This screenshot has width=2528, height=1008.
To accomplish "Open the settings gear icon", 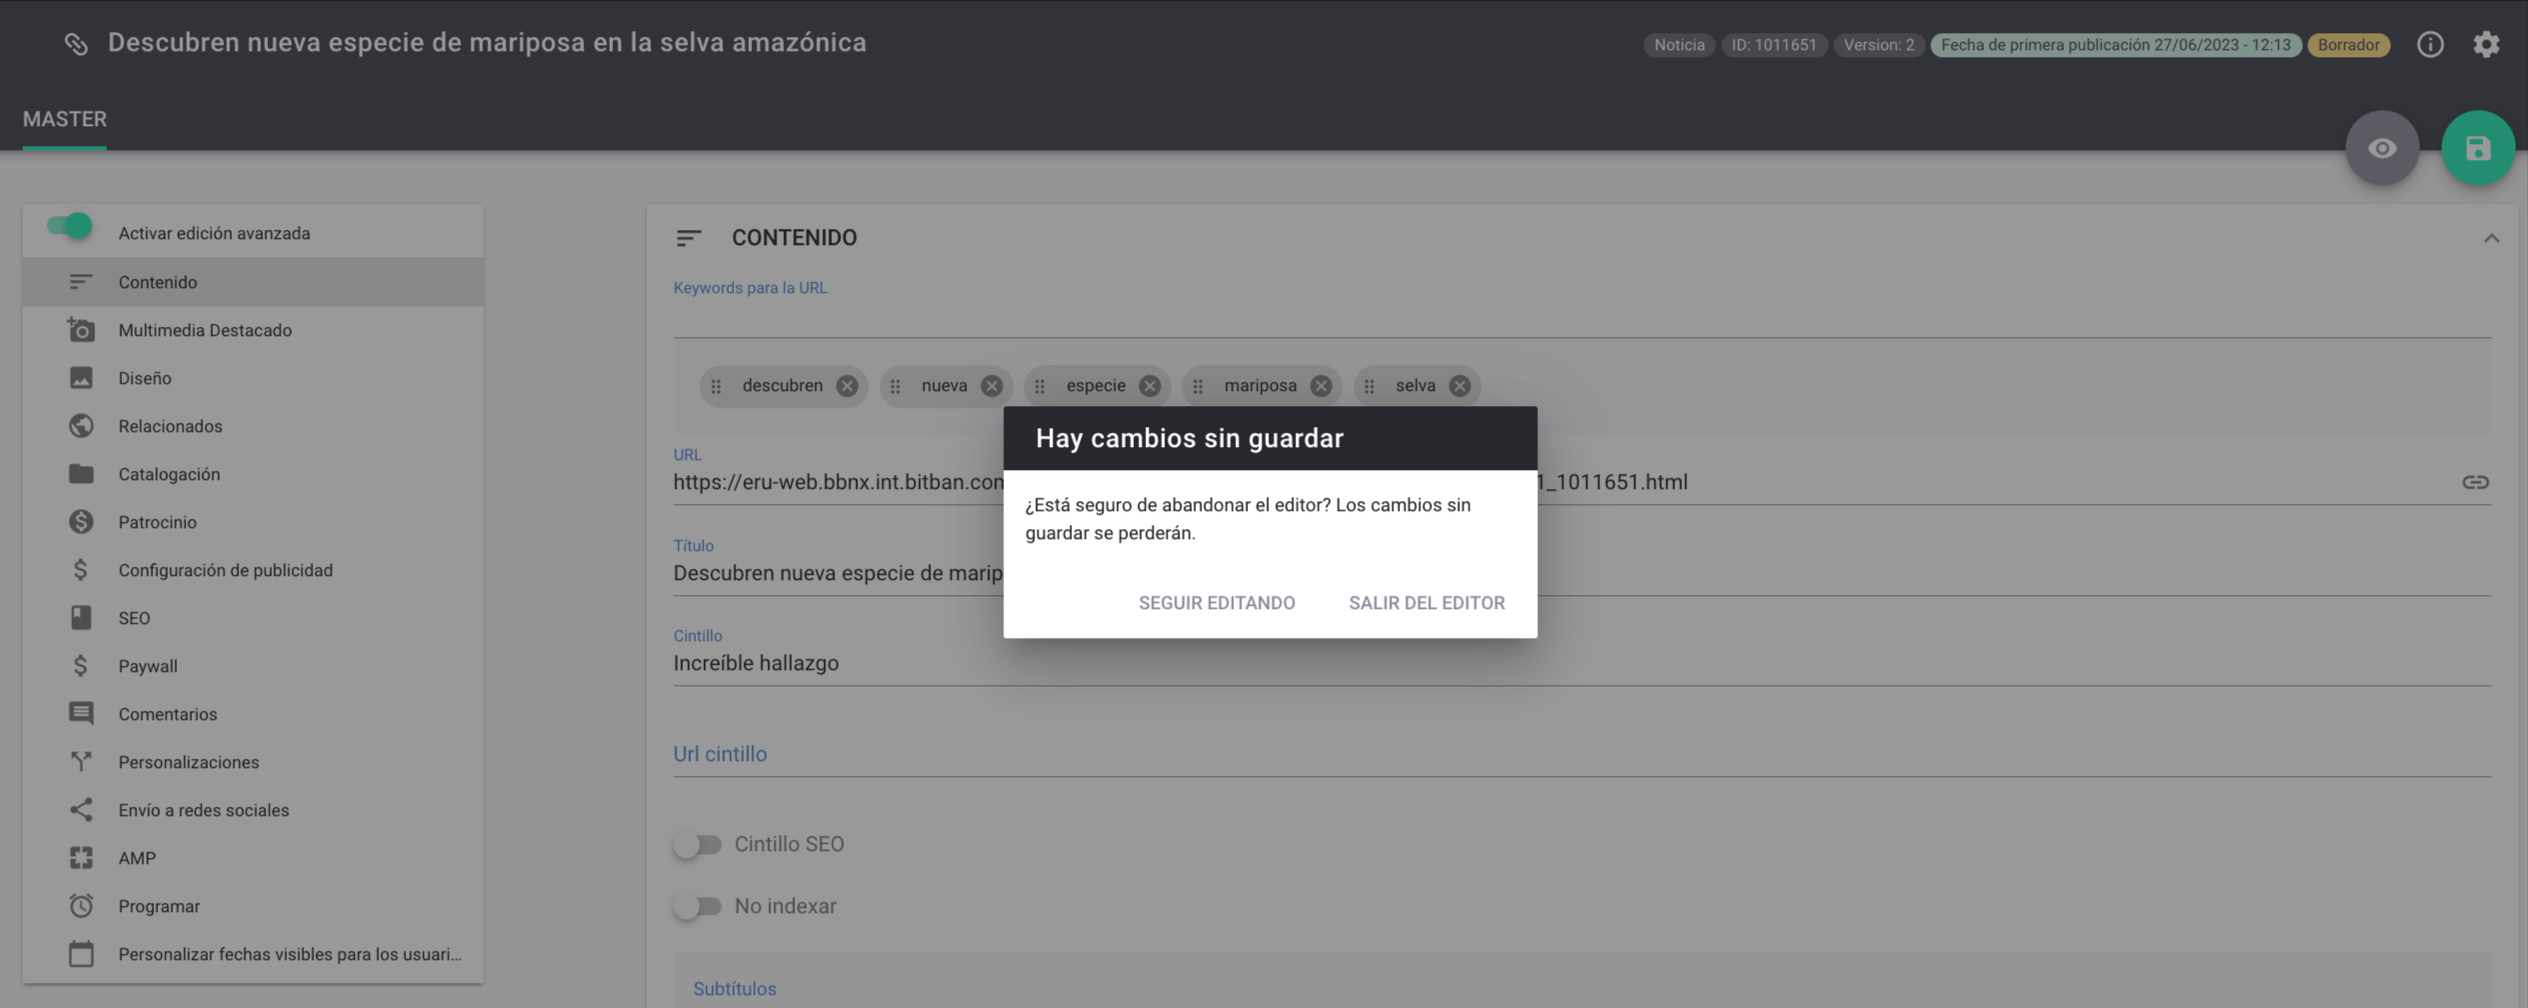I will pos(2486,44).
